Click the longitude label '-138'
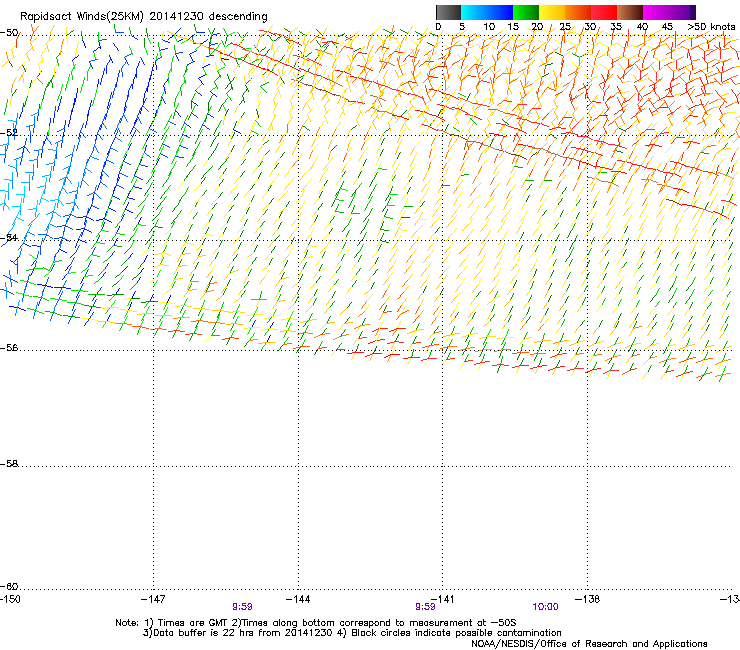 [588, 599]
